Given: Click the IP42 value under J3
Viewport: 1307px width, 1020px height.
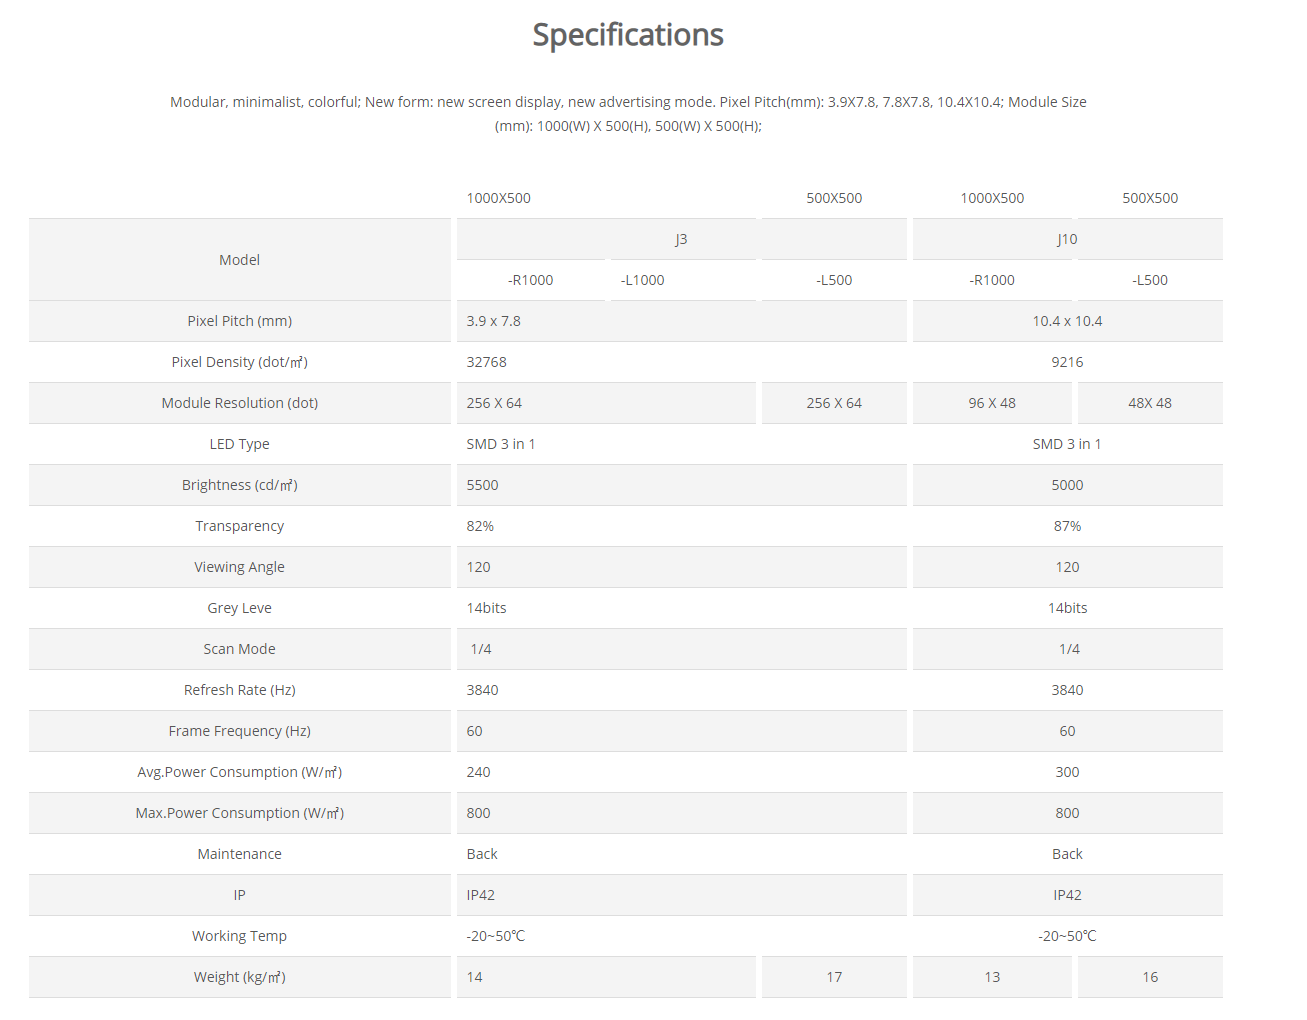Looking at the screenshot, I should [480, 895].
